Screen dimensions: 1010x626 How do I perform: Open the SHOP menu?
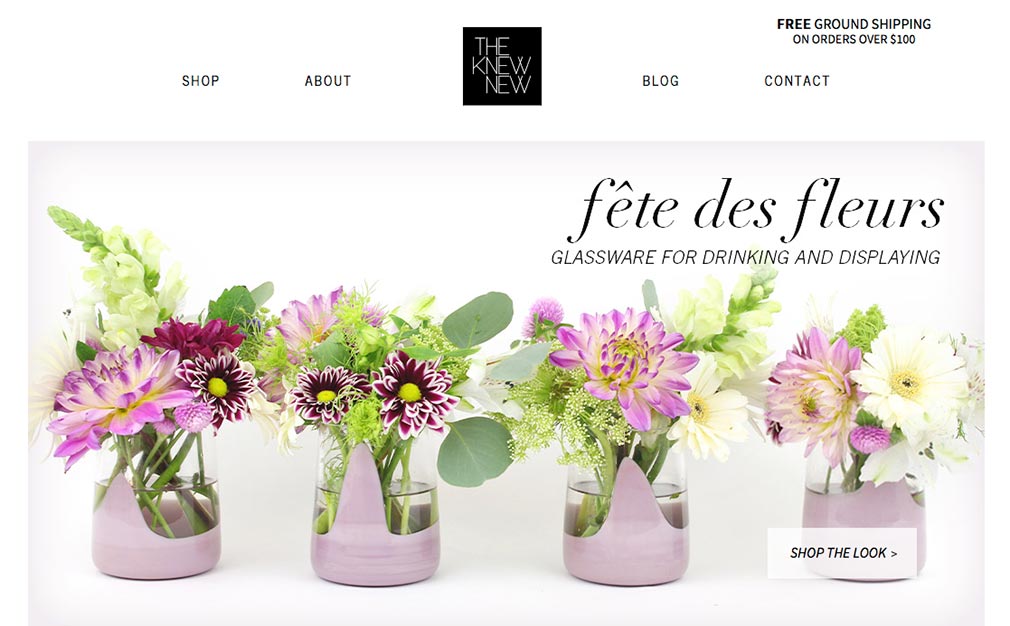(x=200, y=81)
